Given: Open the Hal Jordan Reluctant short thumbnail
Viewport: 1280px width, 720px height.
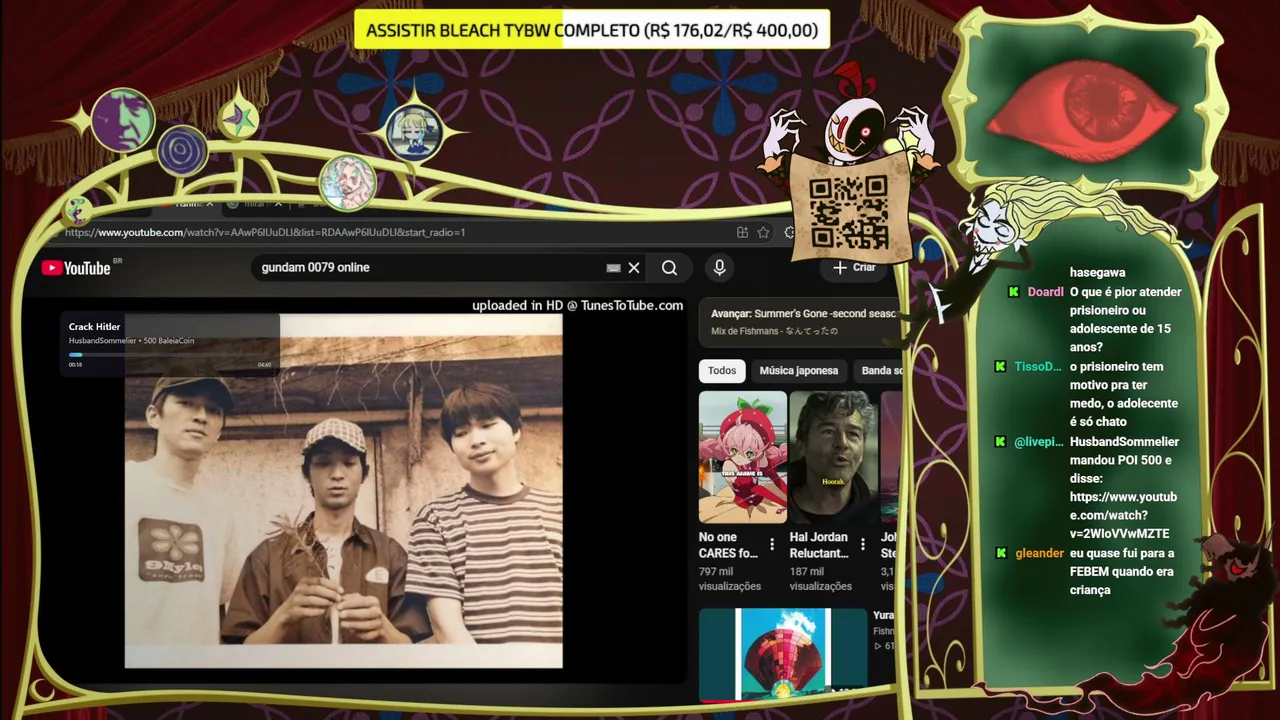Looking at the screenshot, I should tap(834, 456).
